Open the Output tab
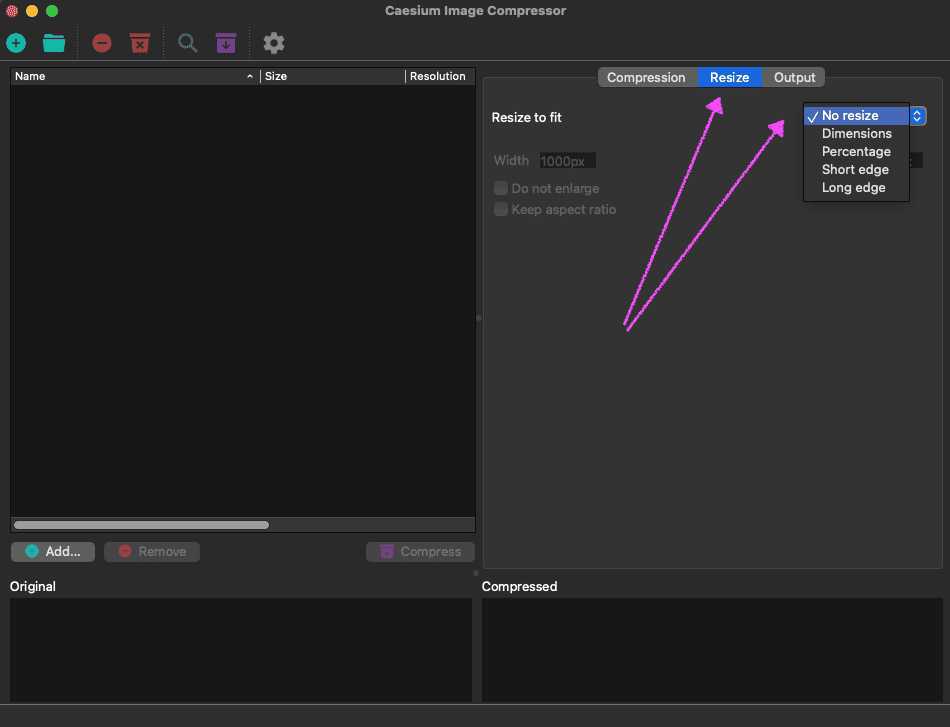Screen dimensions: 950x727 (794, 77)
